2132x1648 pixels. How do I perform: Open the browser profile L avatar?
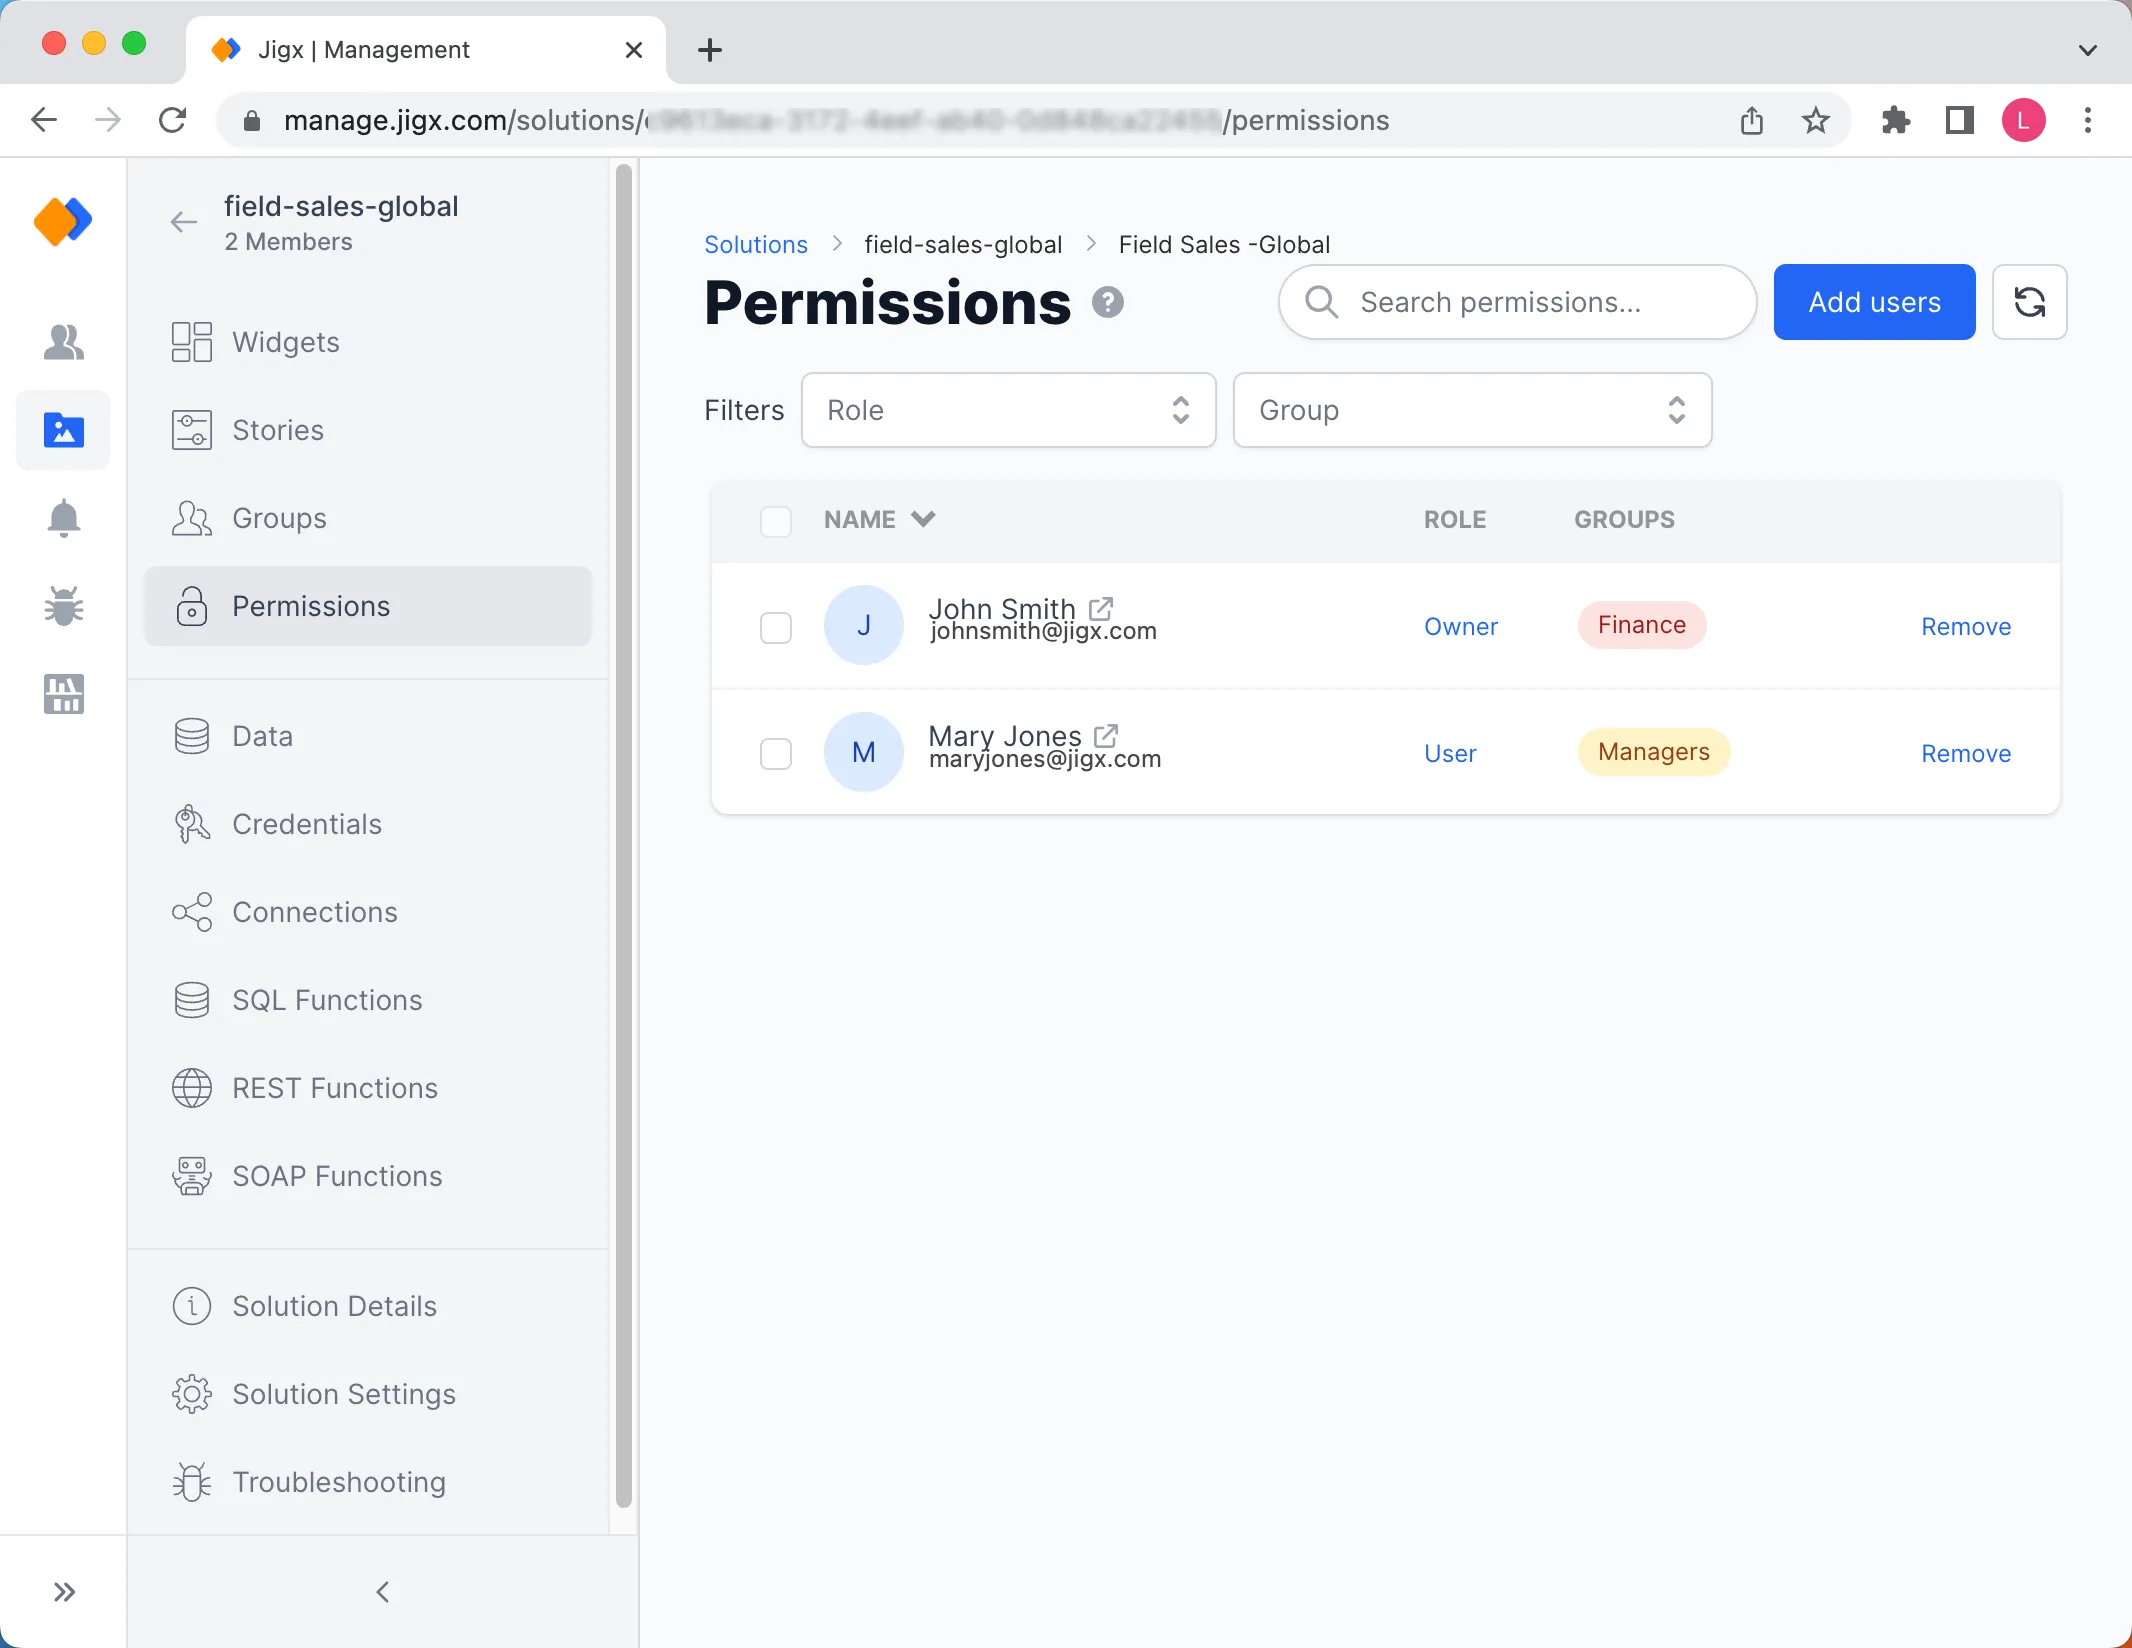pyautogui.click(x=2024, y=121)
